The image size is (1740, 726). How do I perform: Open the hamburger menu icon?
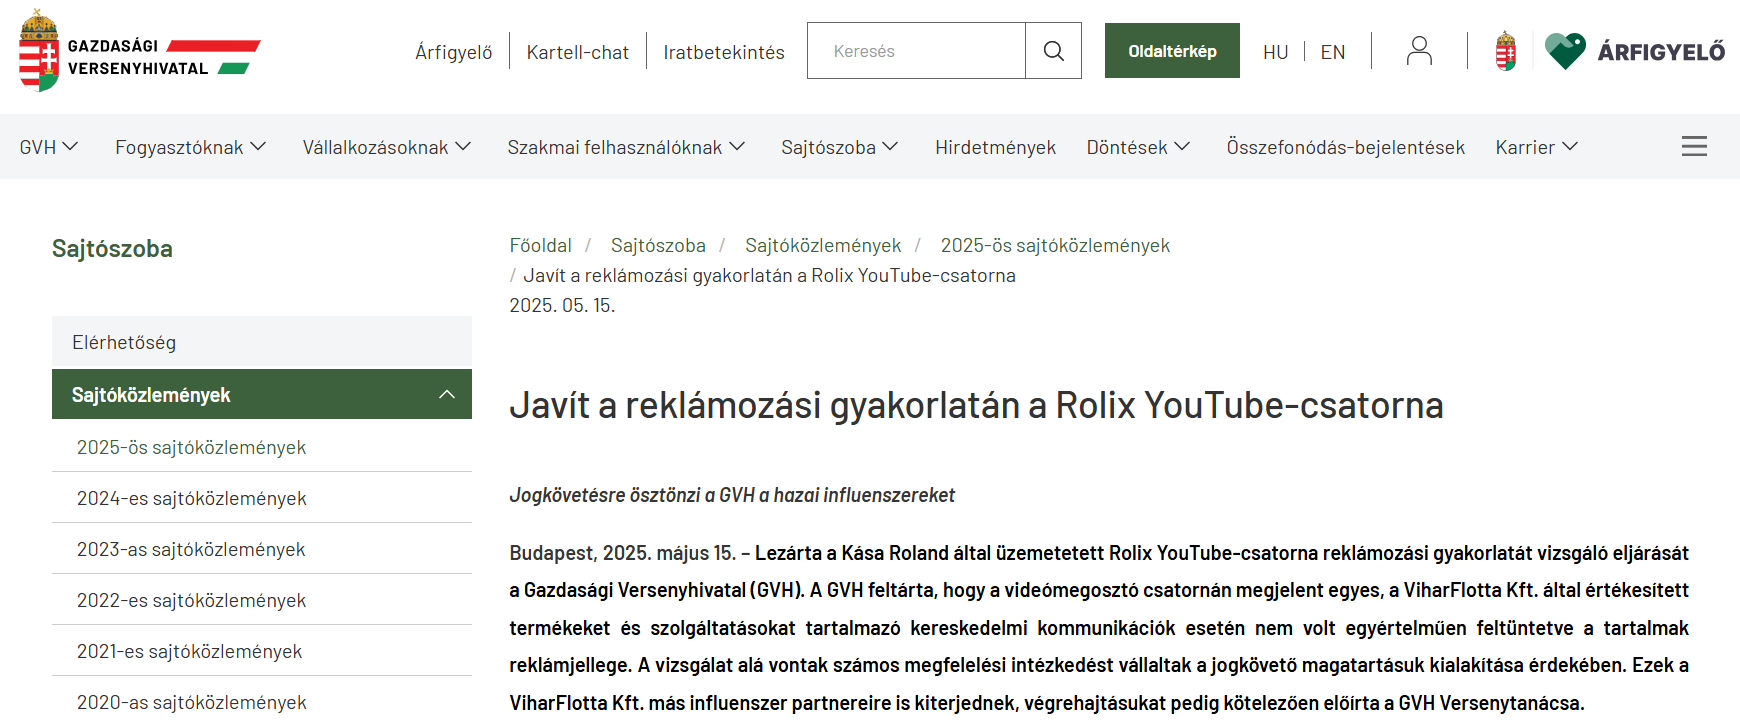(x=1694, y=146)
